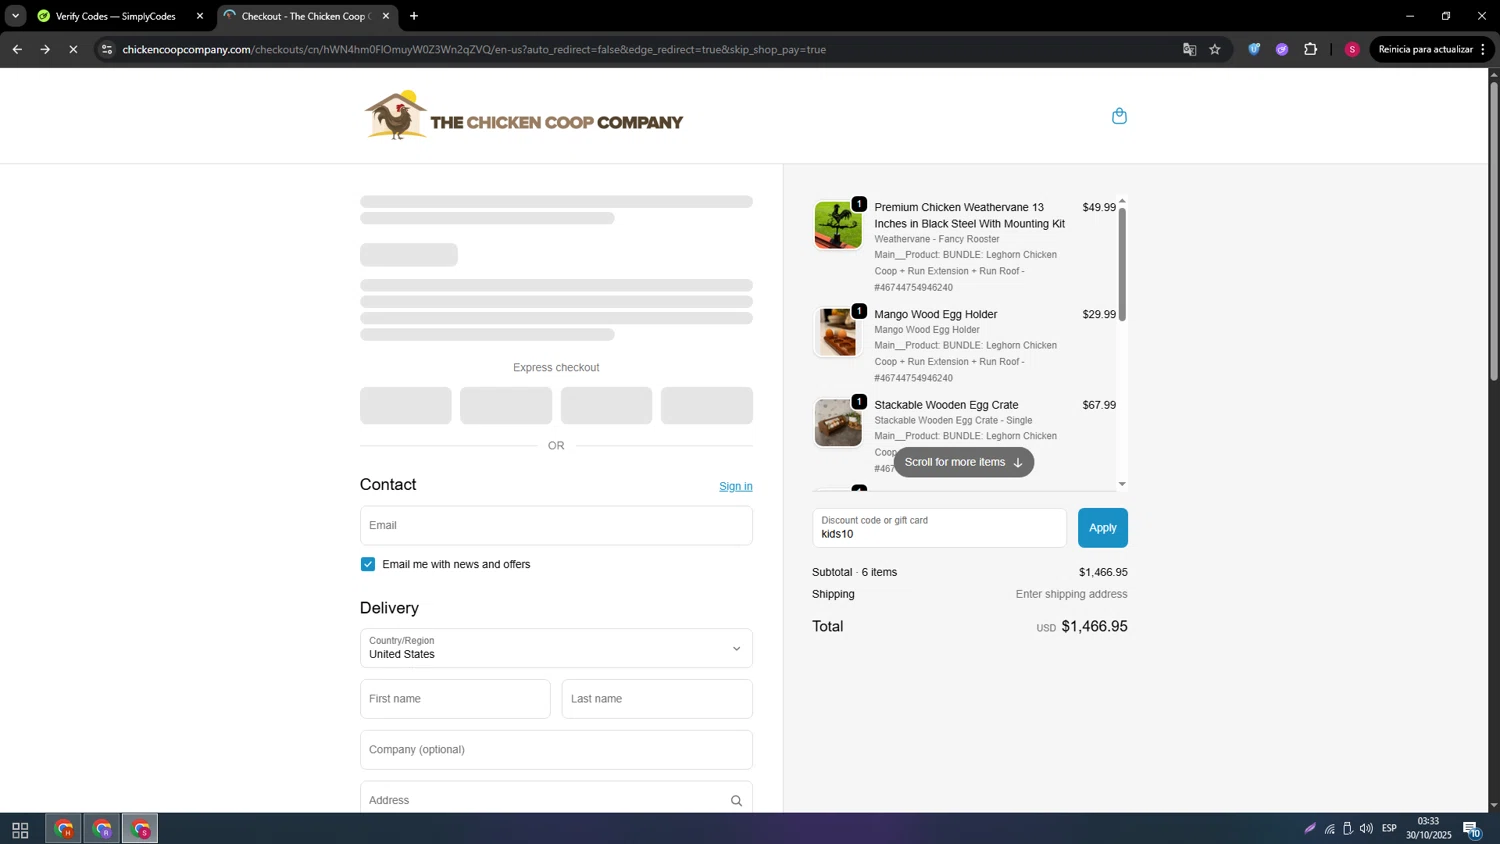
Task: Click the Sign in link
Action: [x=736, y=486]
